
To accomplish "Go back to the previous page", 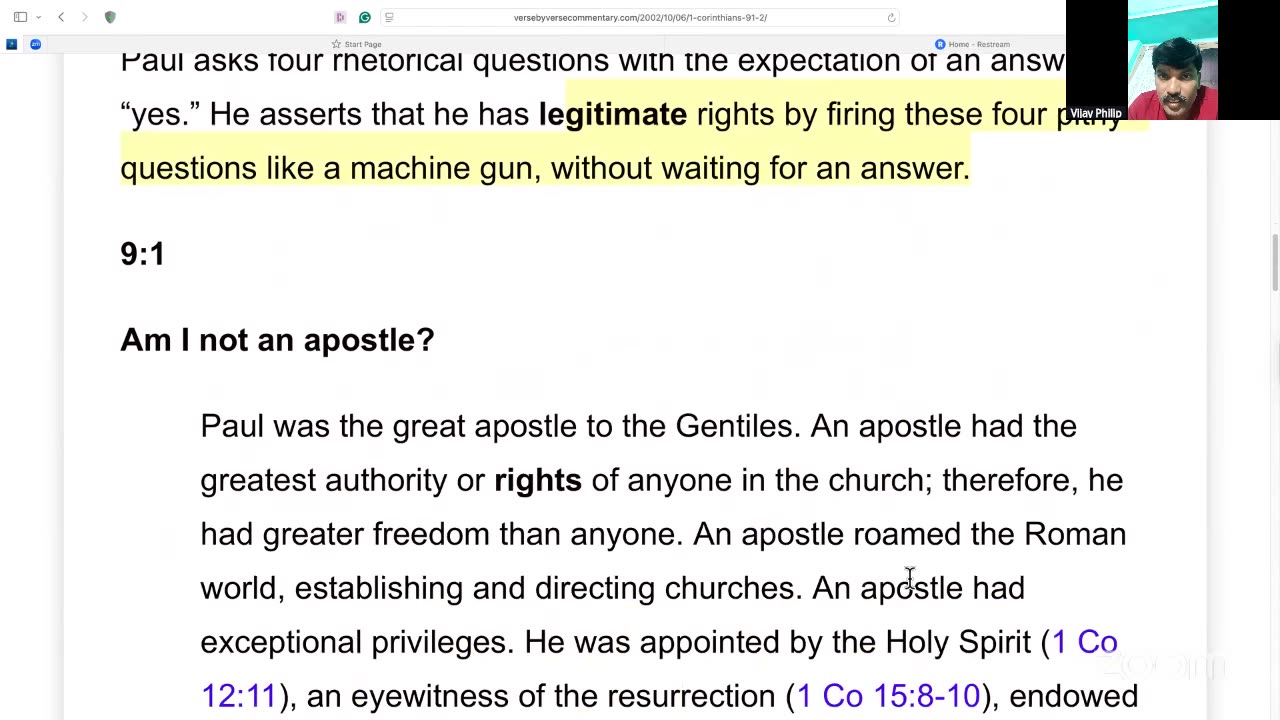I will pyautogui.click(x=61, y=17).
